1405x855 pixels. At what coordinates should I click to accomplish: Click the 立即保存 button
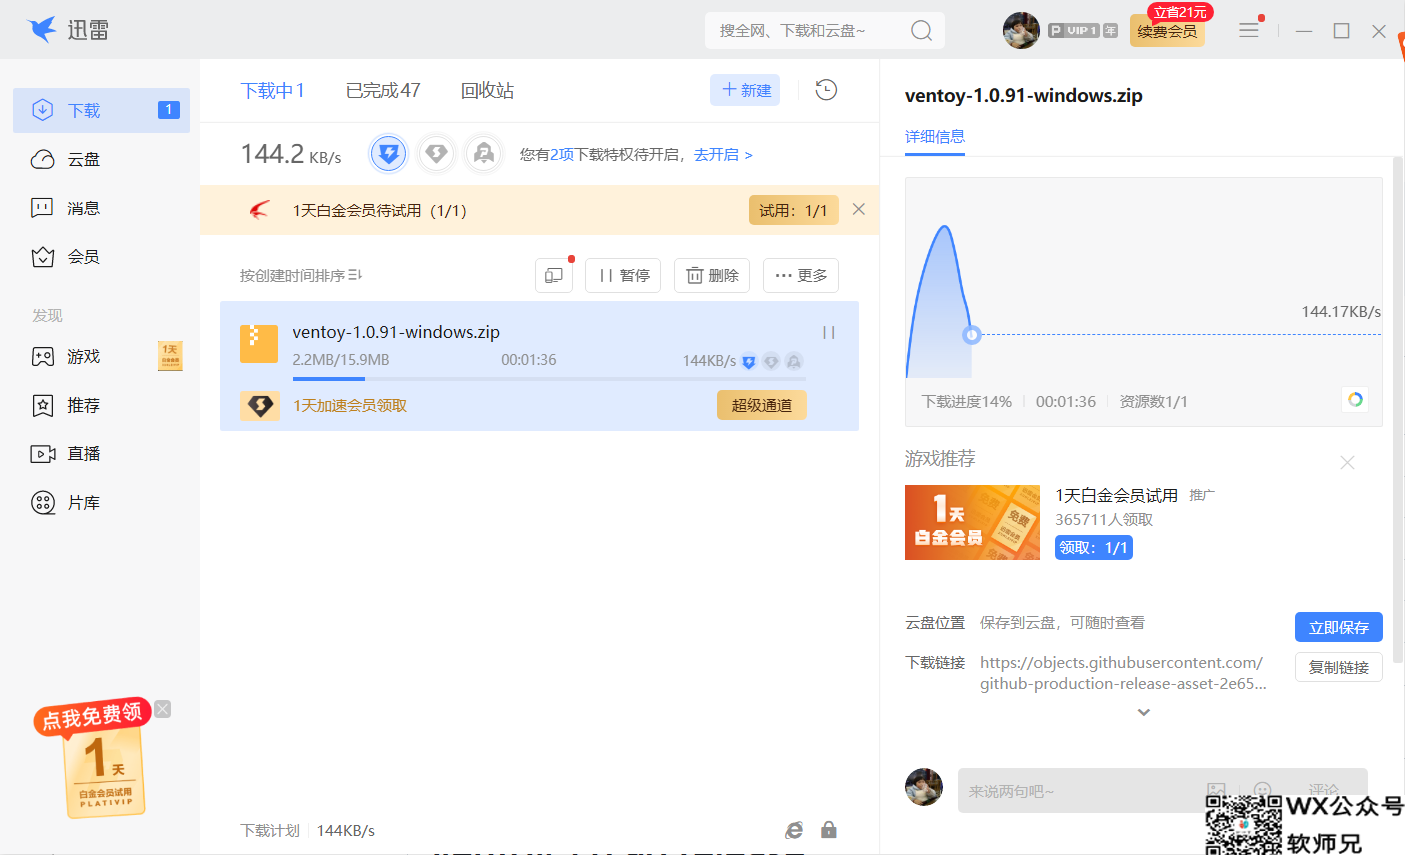(1339, 627)
